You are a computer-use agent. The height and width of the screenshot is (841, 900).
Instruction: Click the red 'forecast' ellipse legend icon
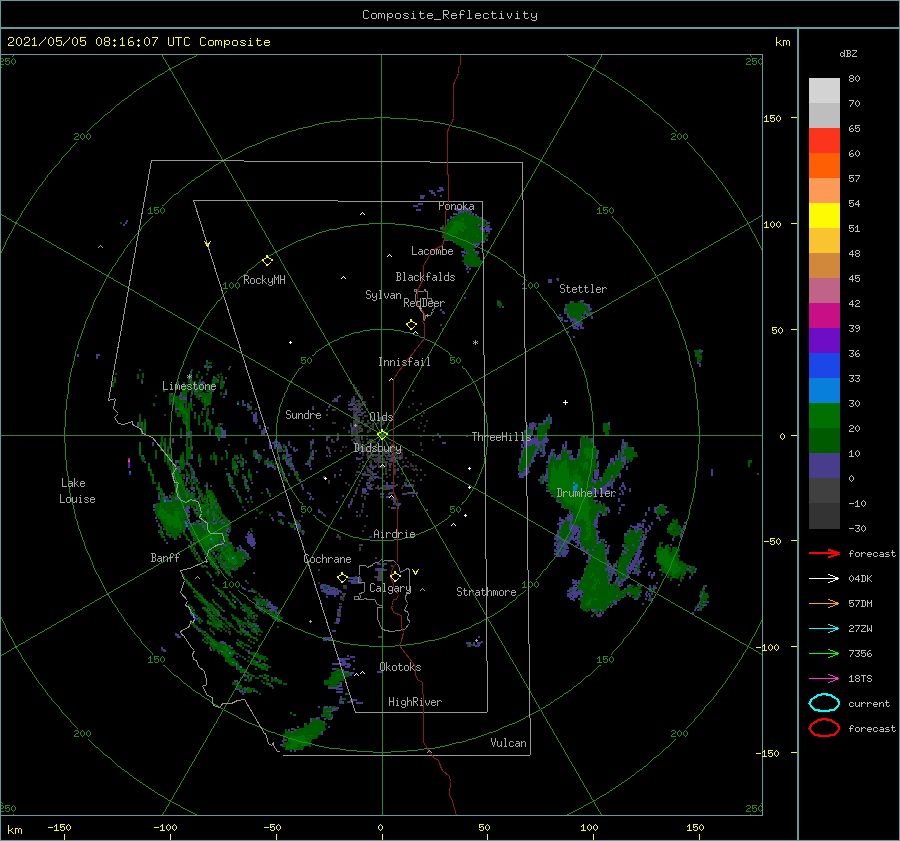pyautogui.click(x=824, y=728)
